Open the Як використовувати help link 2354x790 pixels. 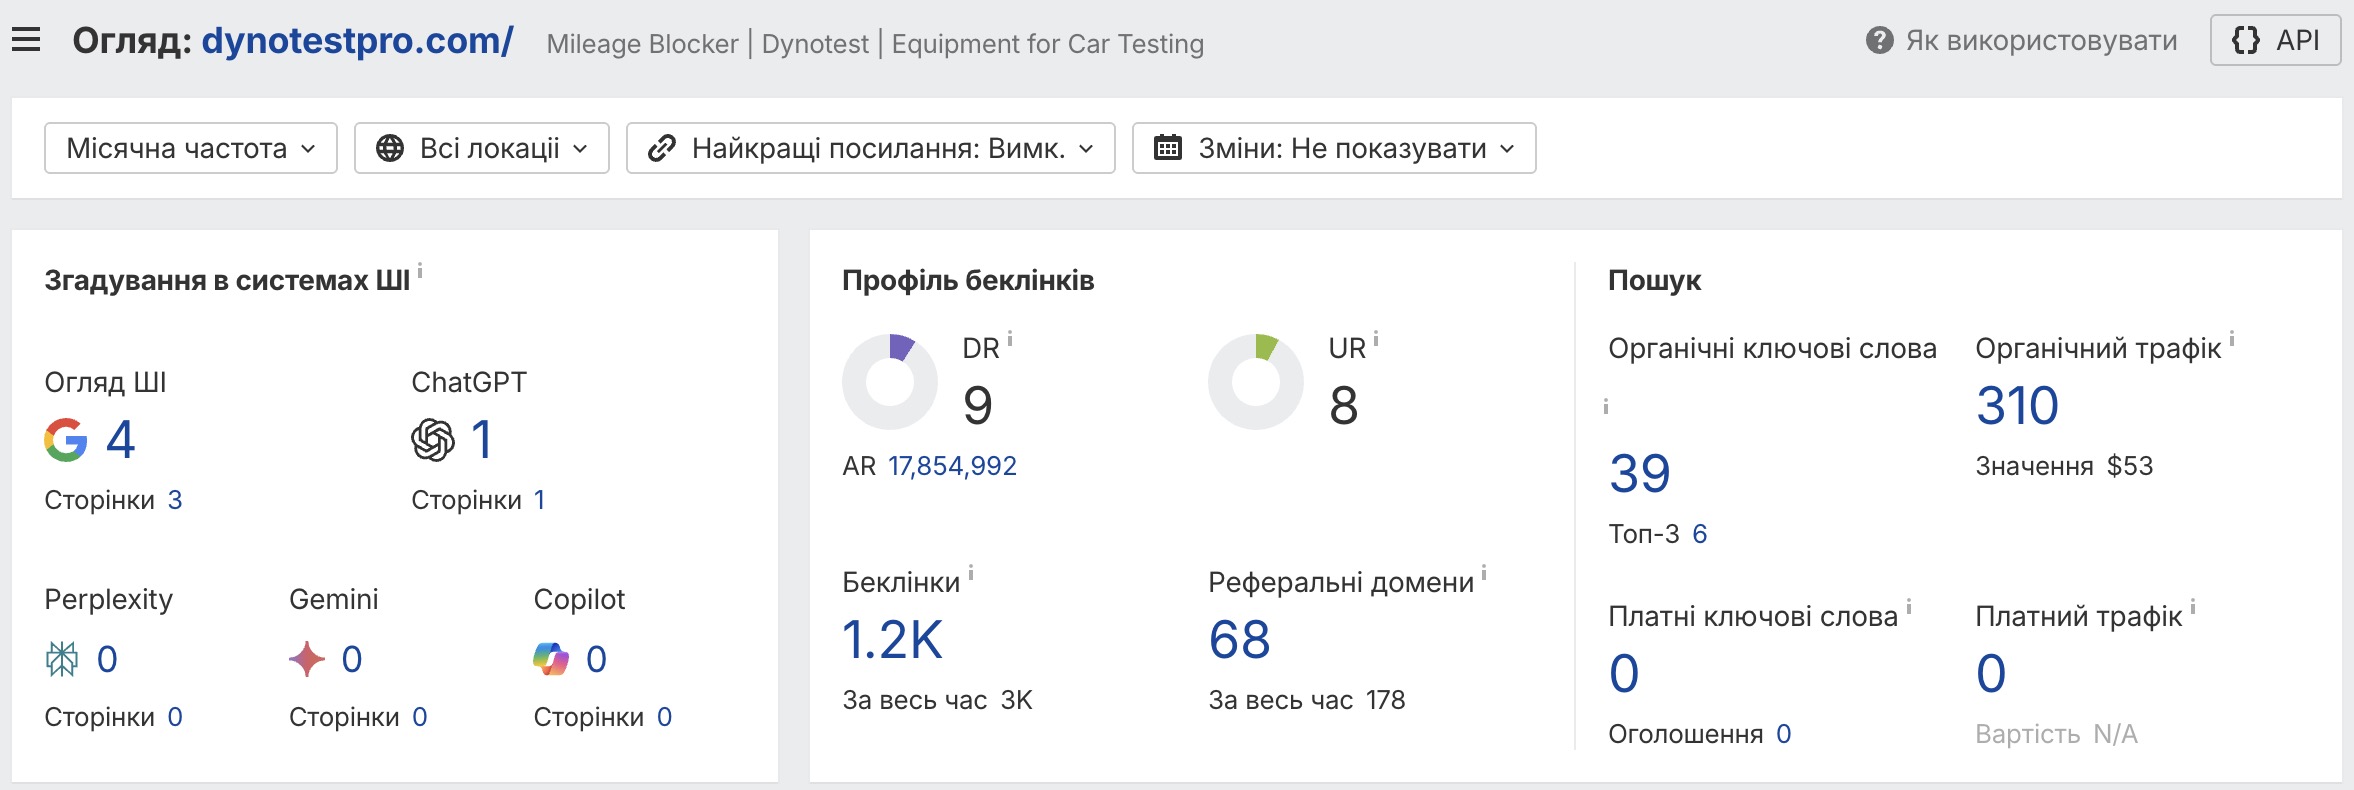pos(2040,41)
